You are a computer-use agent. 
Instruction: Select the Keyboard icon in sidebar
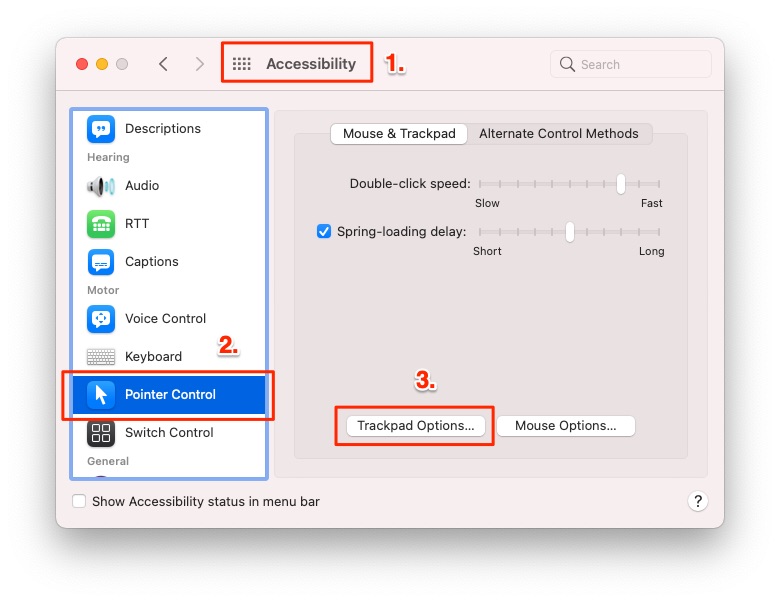tap(101, 357)
